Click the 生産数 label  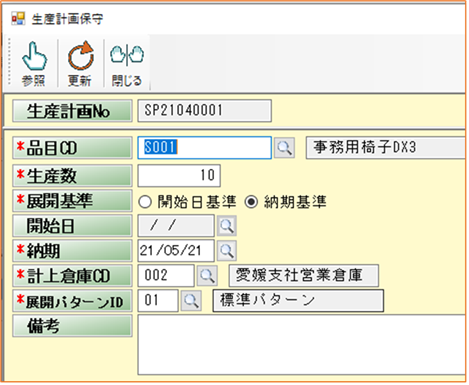click(x=72, y=175)
